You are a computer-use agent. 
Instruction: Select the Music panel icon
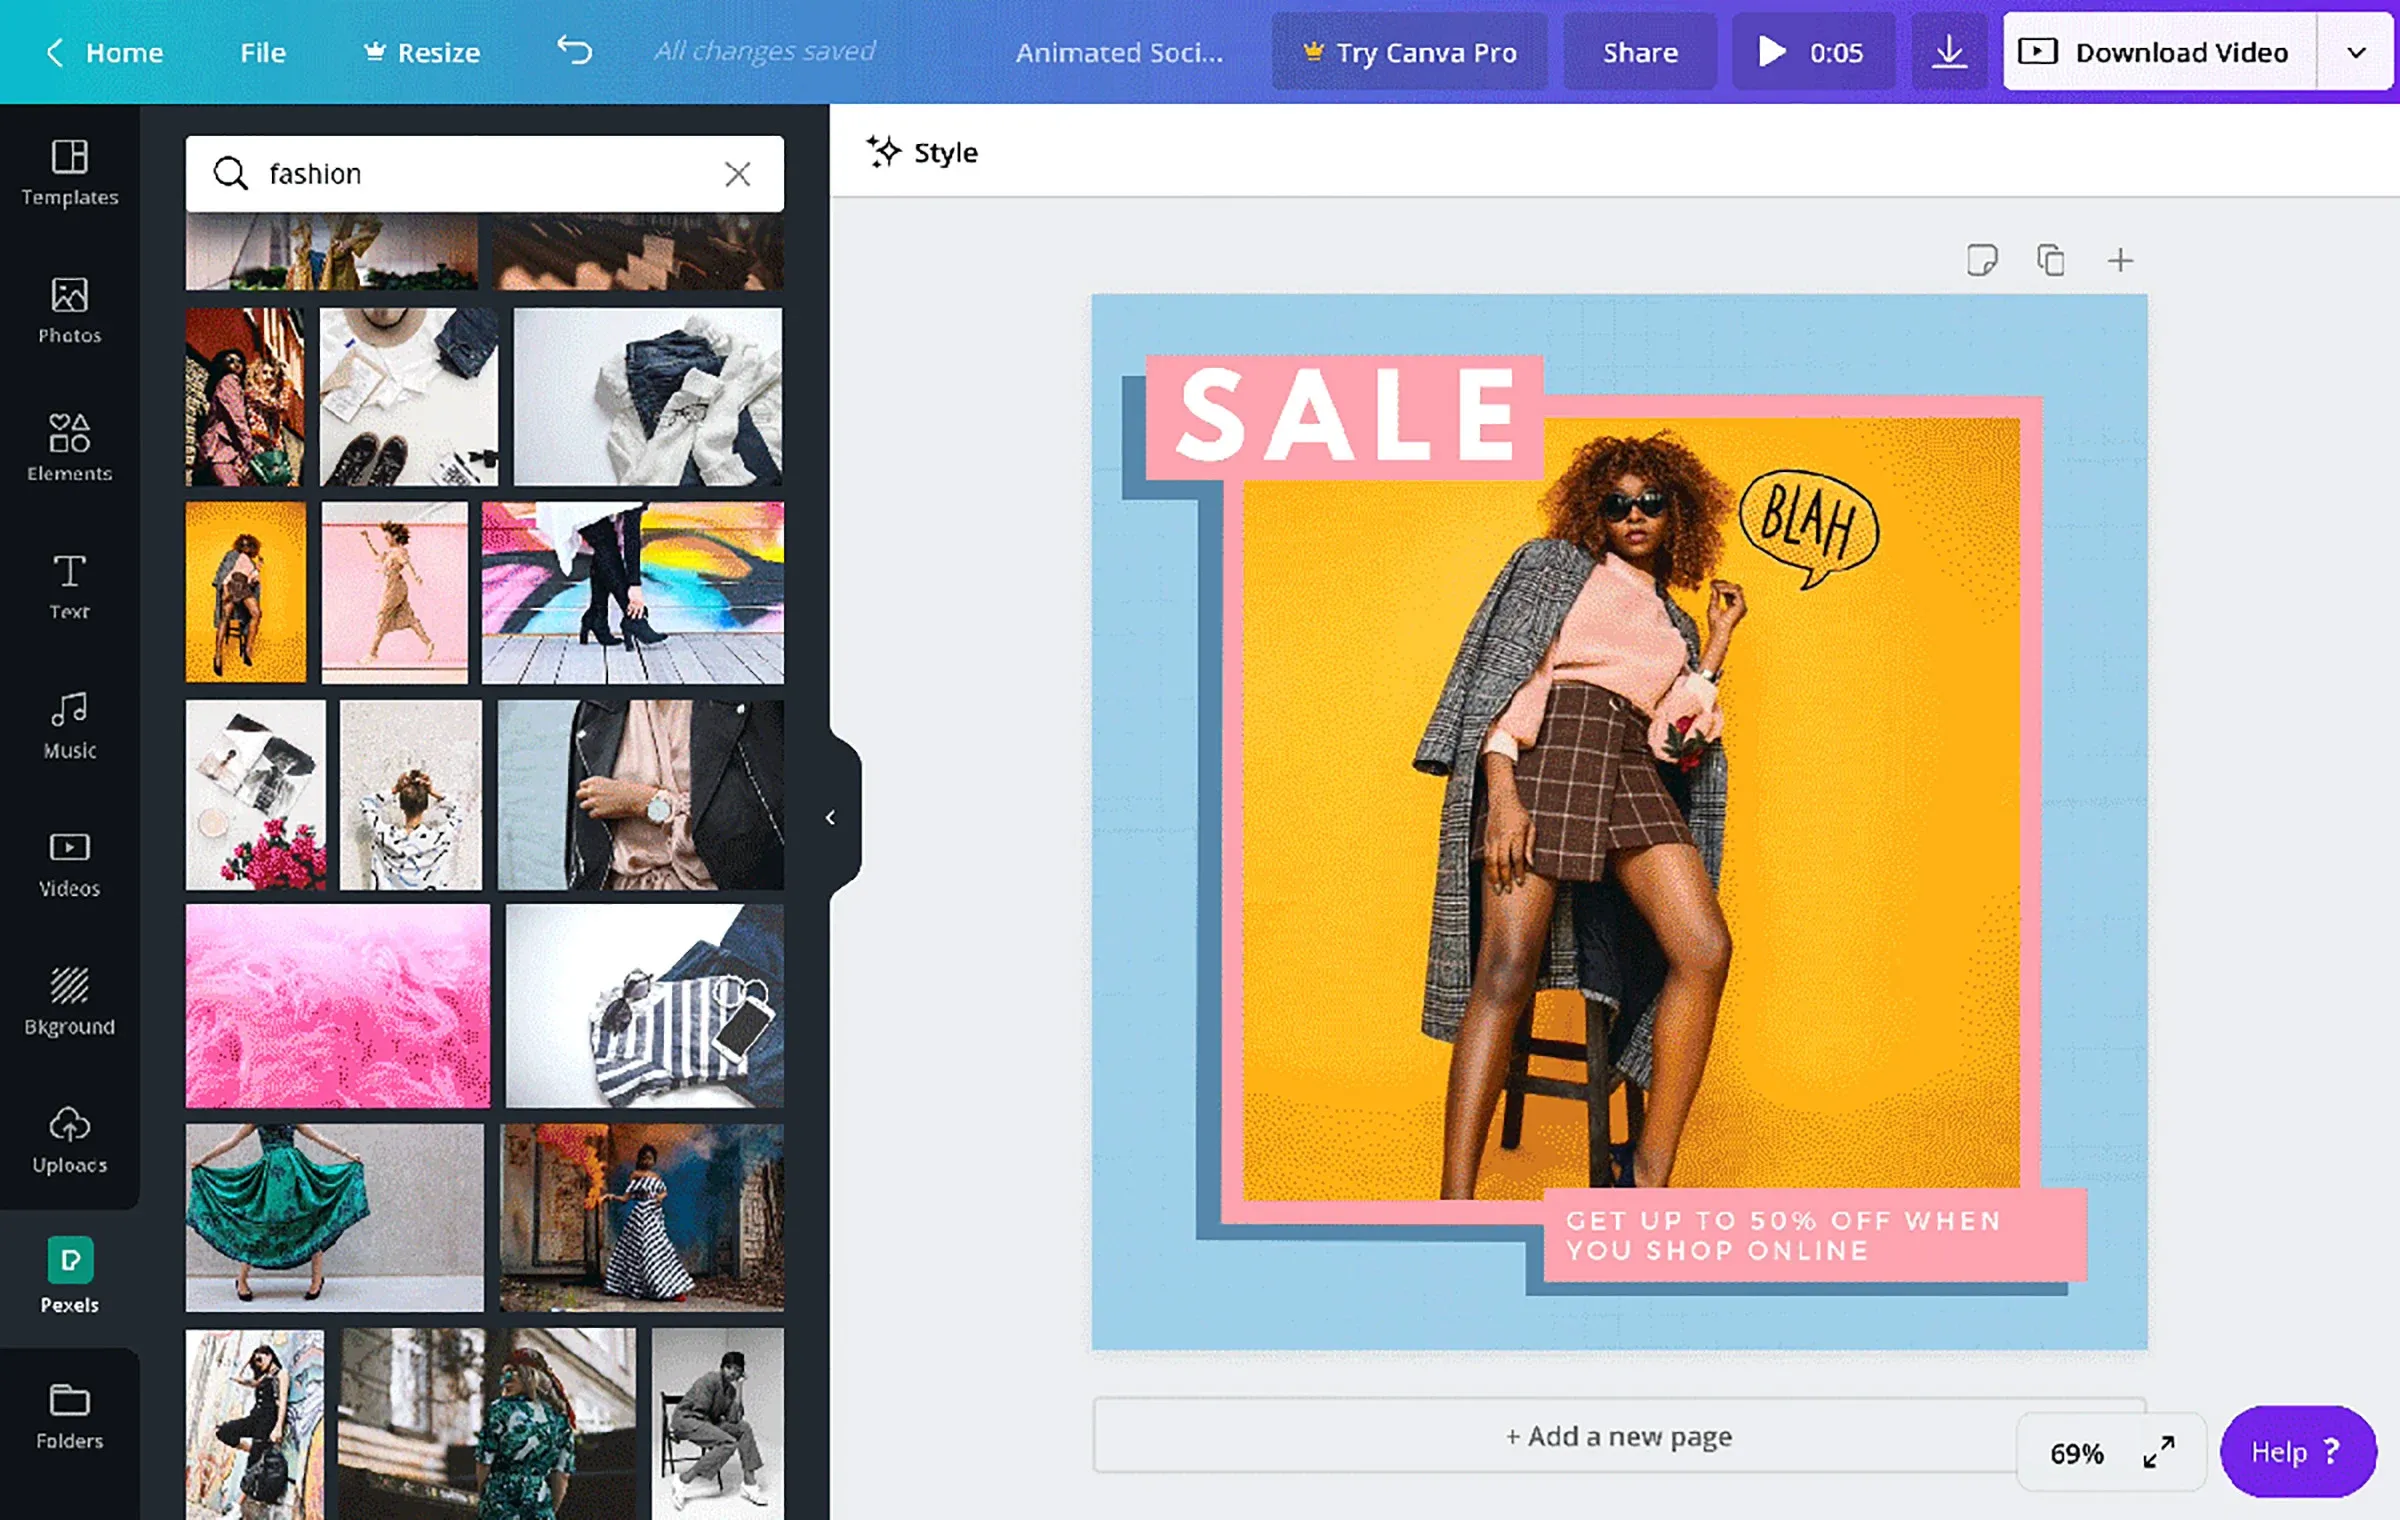70,724
